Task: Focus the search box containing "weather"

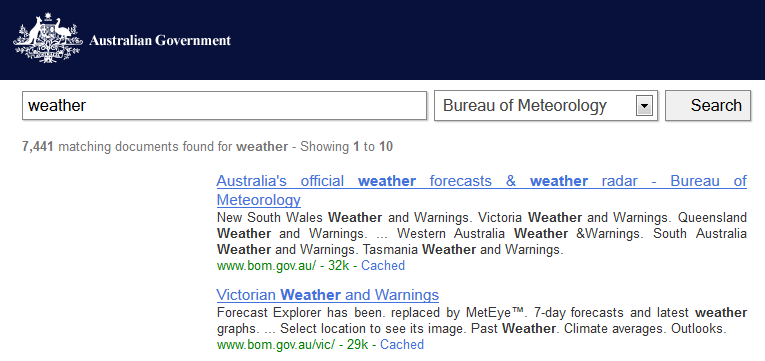Action: coord(224,105)
